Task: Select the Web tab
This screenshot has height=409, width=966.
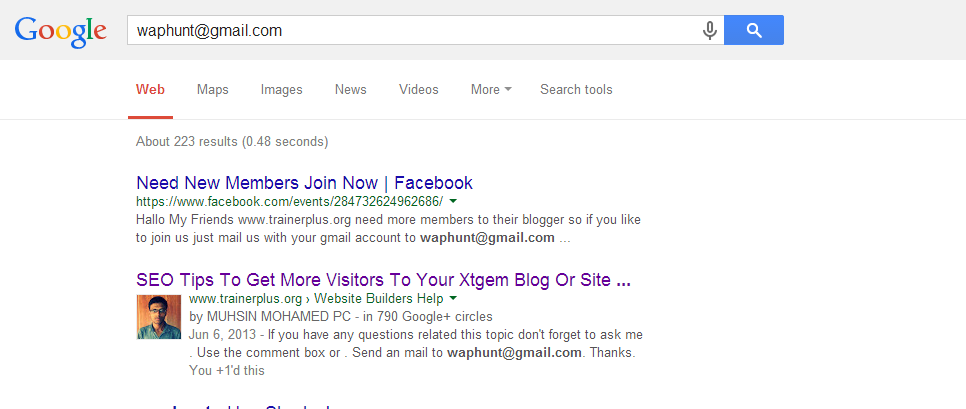Action: point(150,90)
